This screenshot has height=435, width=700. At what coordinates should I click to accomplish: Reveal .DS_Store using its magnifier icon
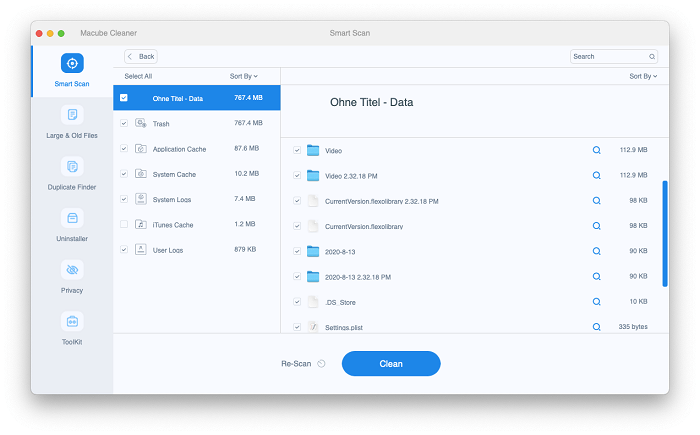coord(597,302)
